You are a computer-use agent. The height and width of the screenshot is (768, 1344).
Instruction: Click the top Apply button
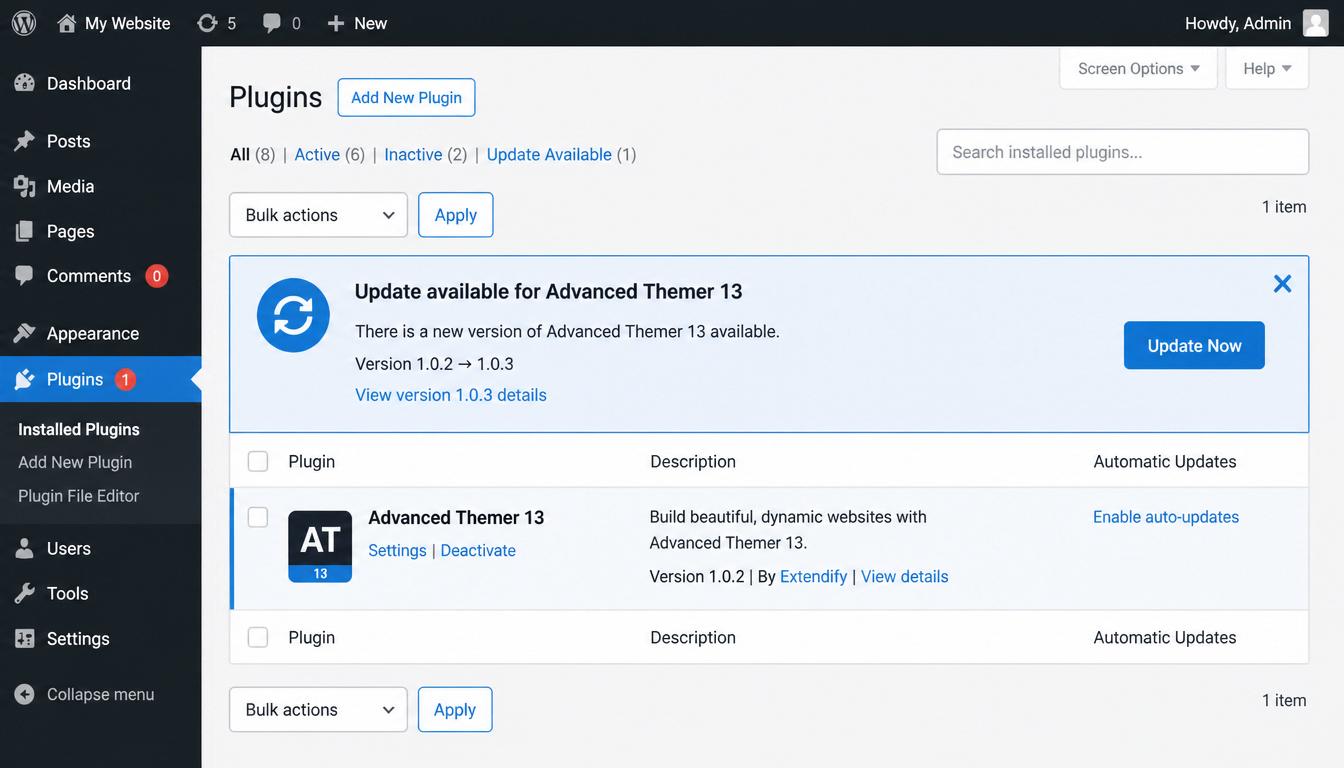[456, 215]
